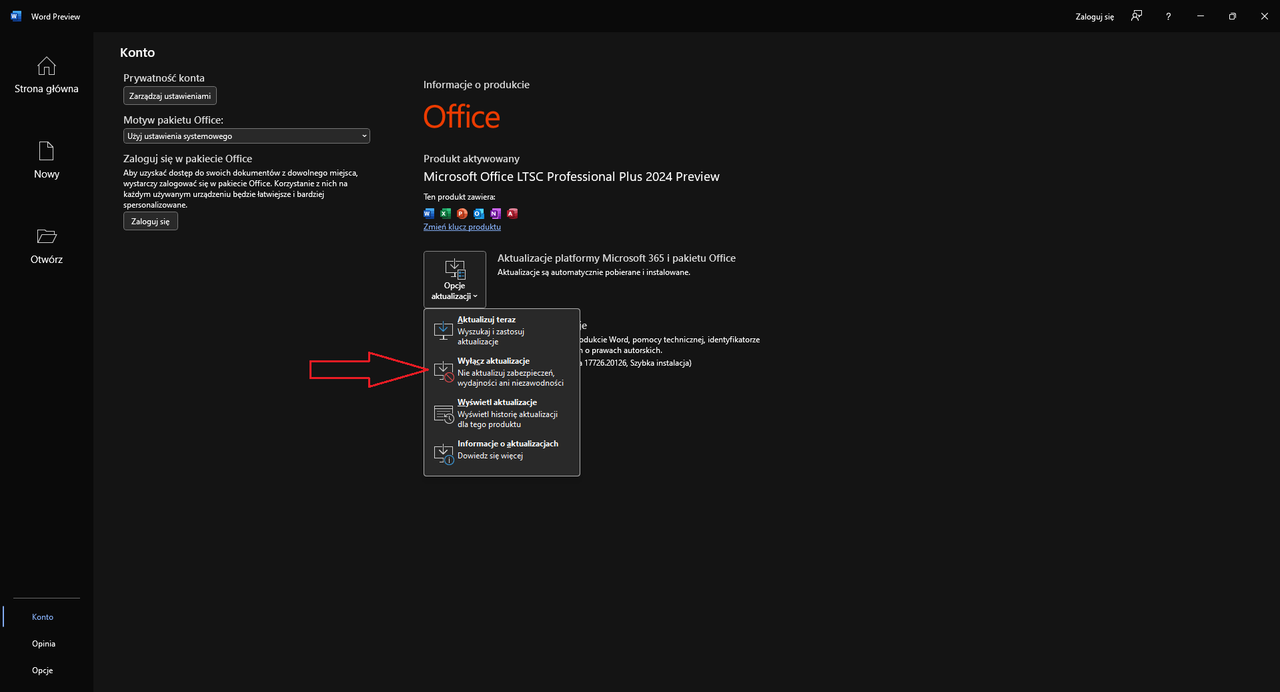The image size is (1280, 692).
Task: Open Help with the question mark icon
Action: [x=1168, y=16]
